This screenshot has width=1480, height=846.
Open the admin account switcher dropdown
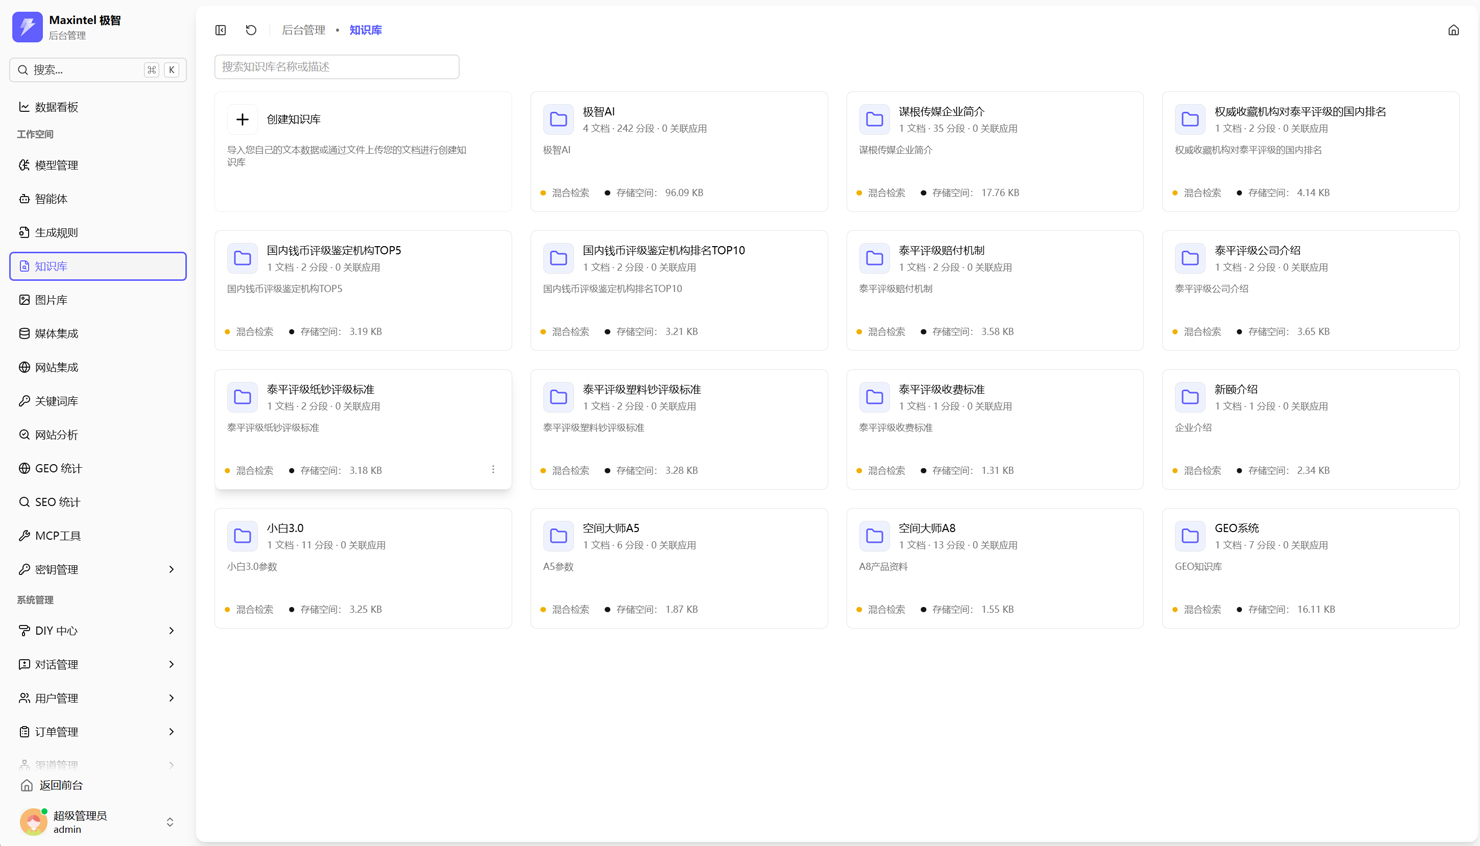coord(169,822)
